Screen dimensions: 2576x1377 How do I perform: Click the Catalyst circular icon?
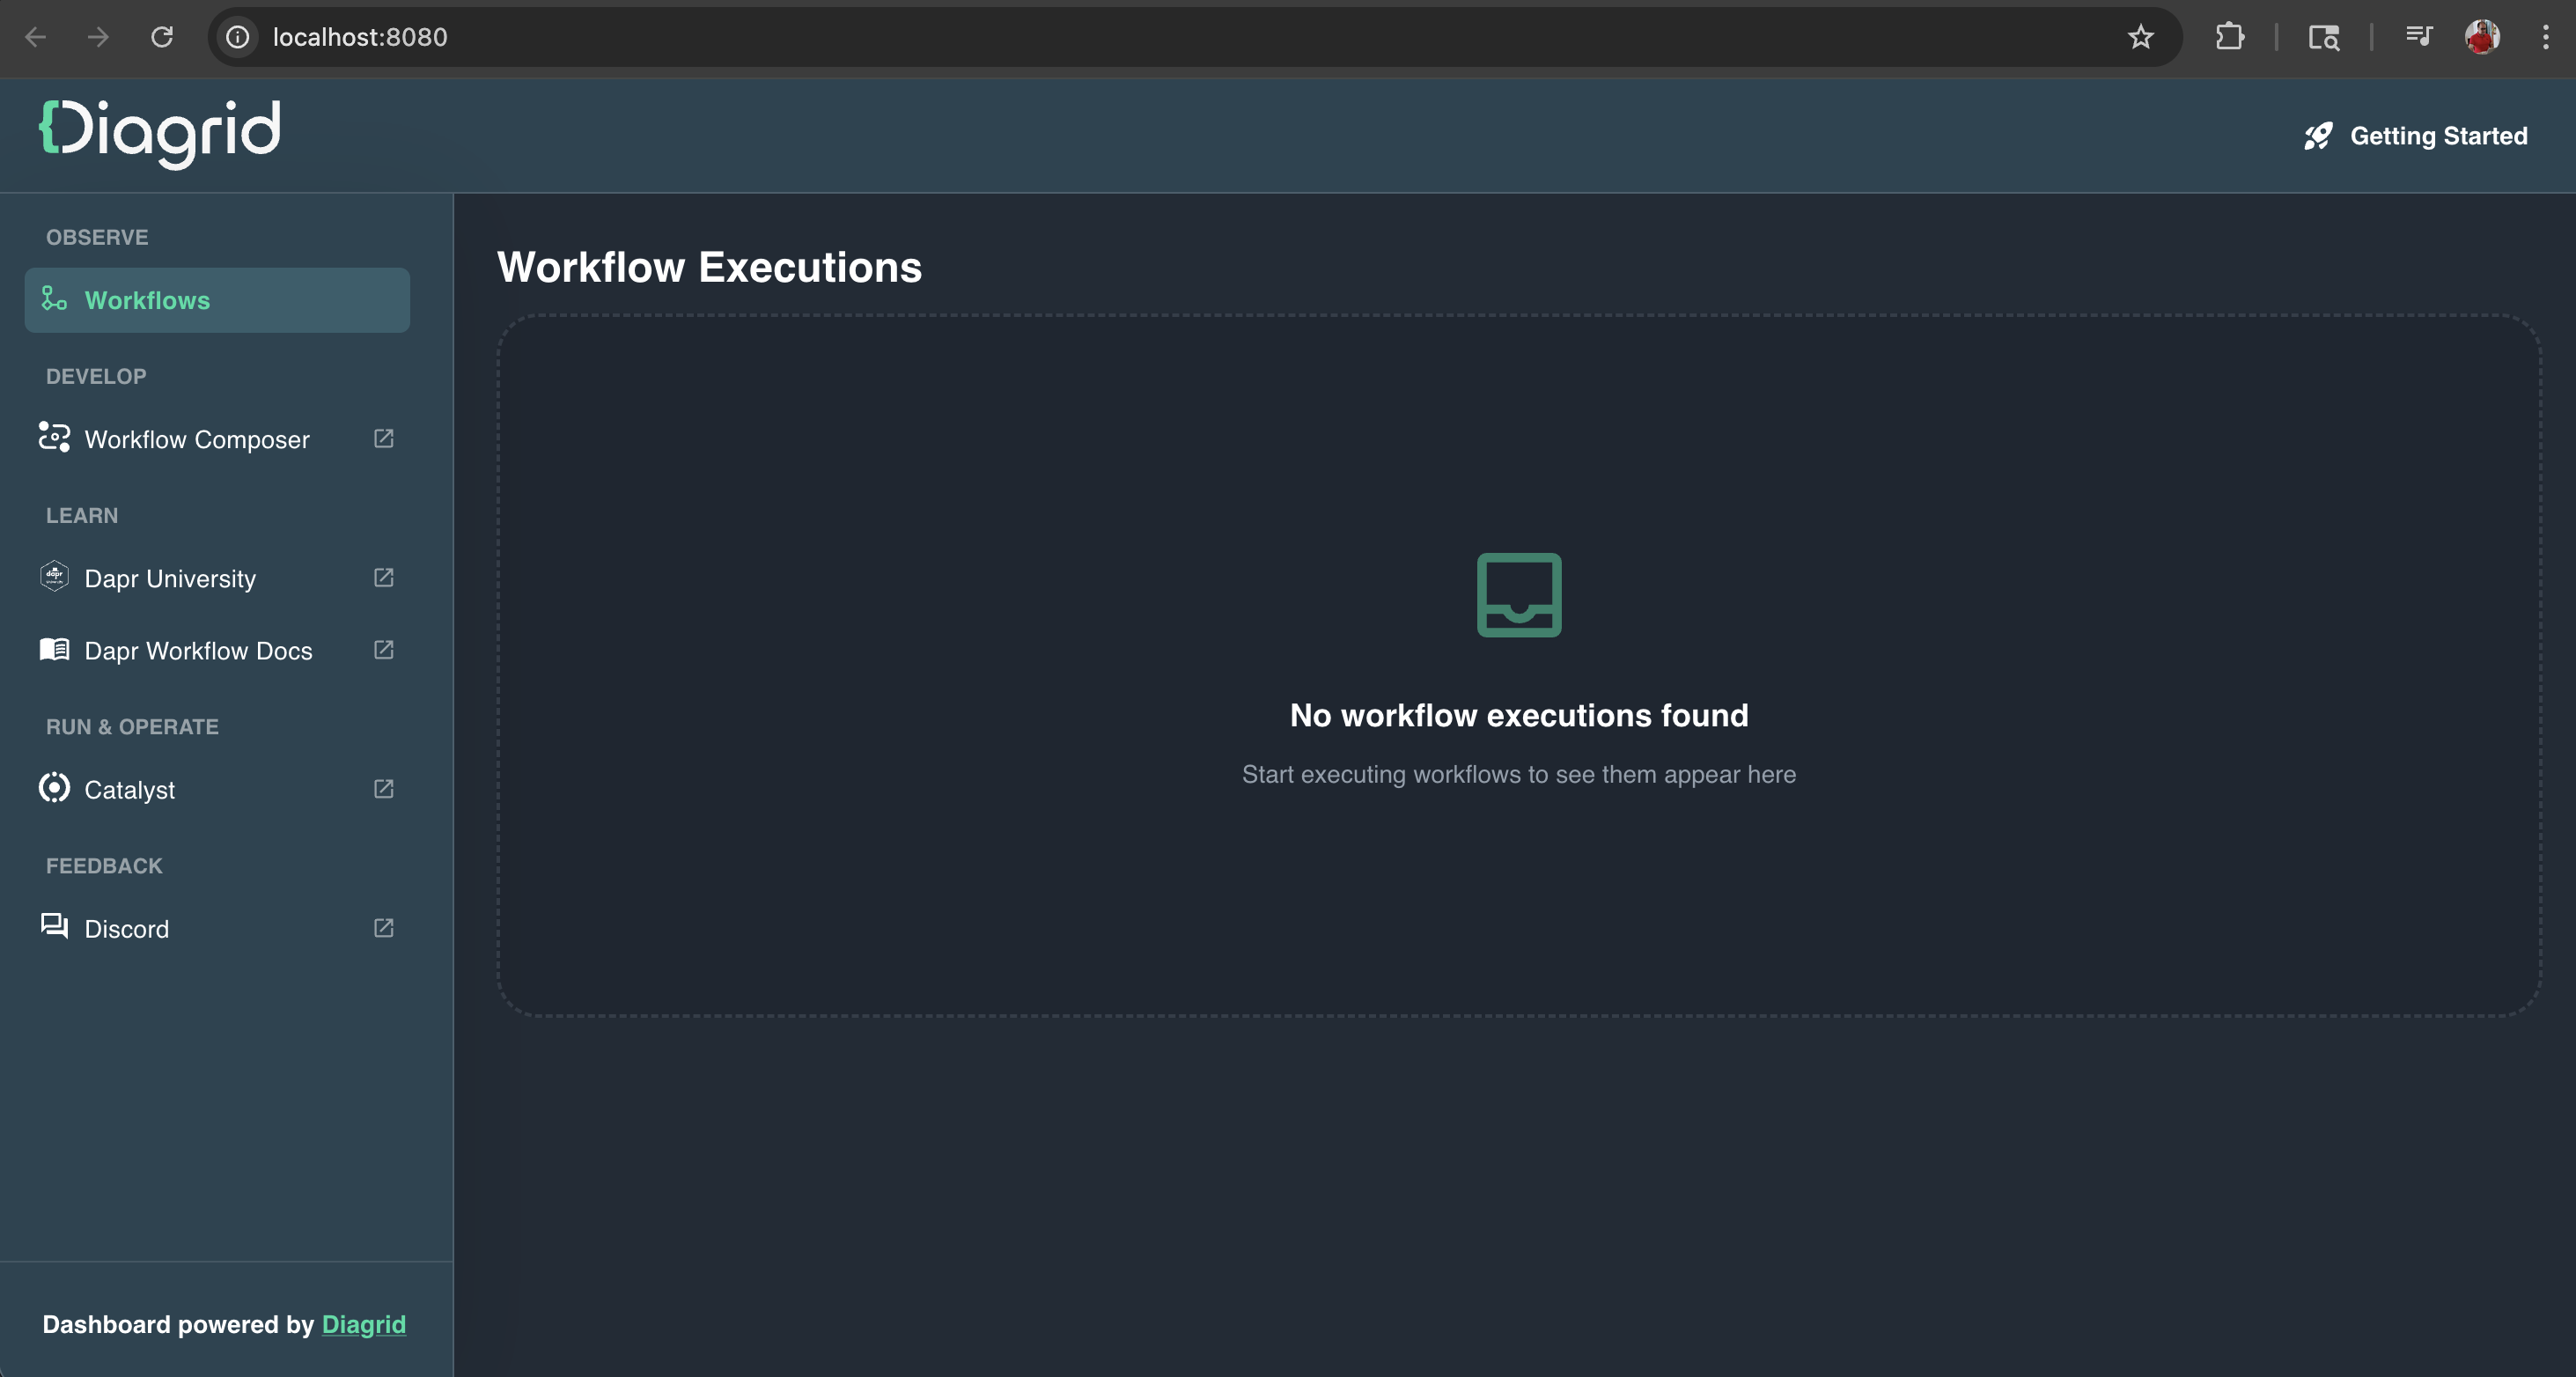pyautogui.click(x=54, y=788)
